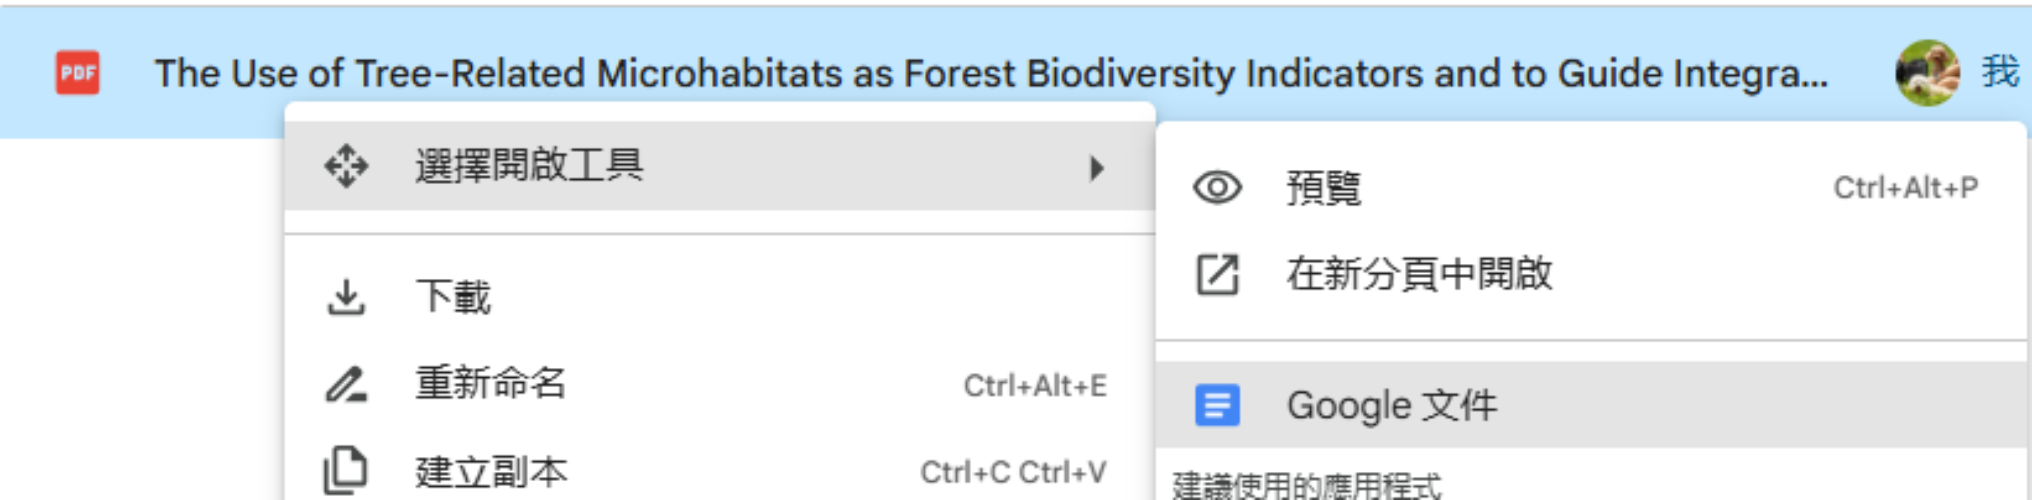This screenshot has width=2032, height=500.
Task: Choose 在新分頁中開啟 option
Action: click(x=1419, y=274)
